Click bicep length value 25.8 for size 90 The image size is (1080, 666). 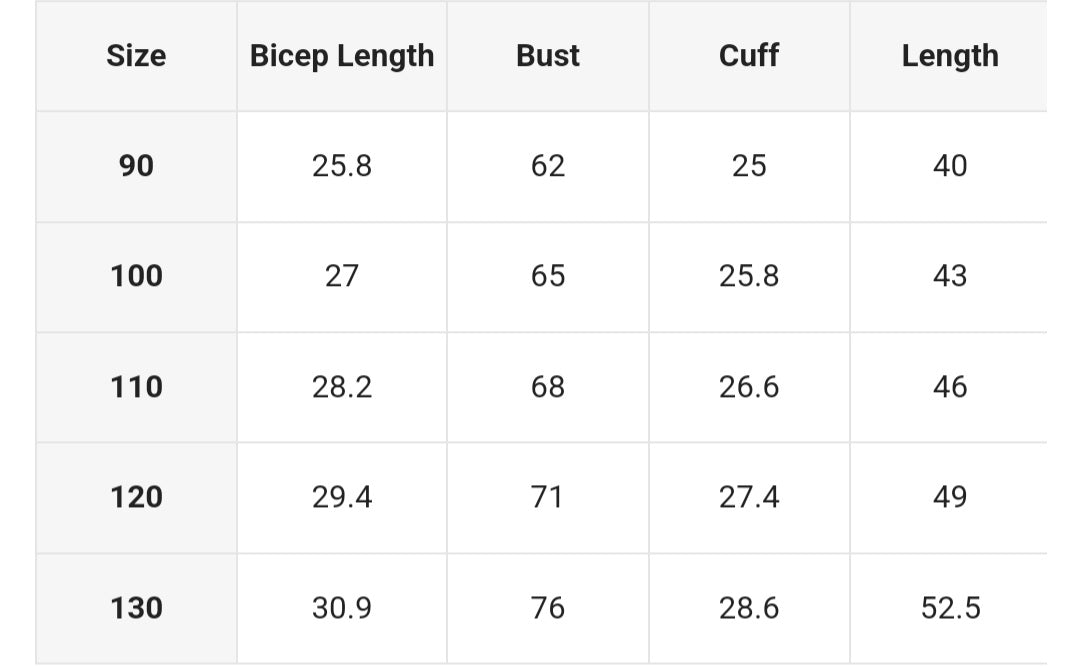(x=342, y=166)
